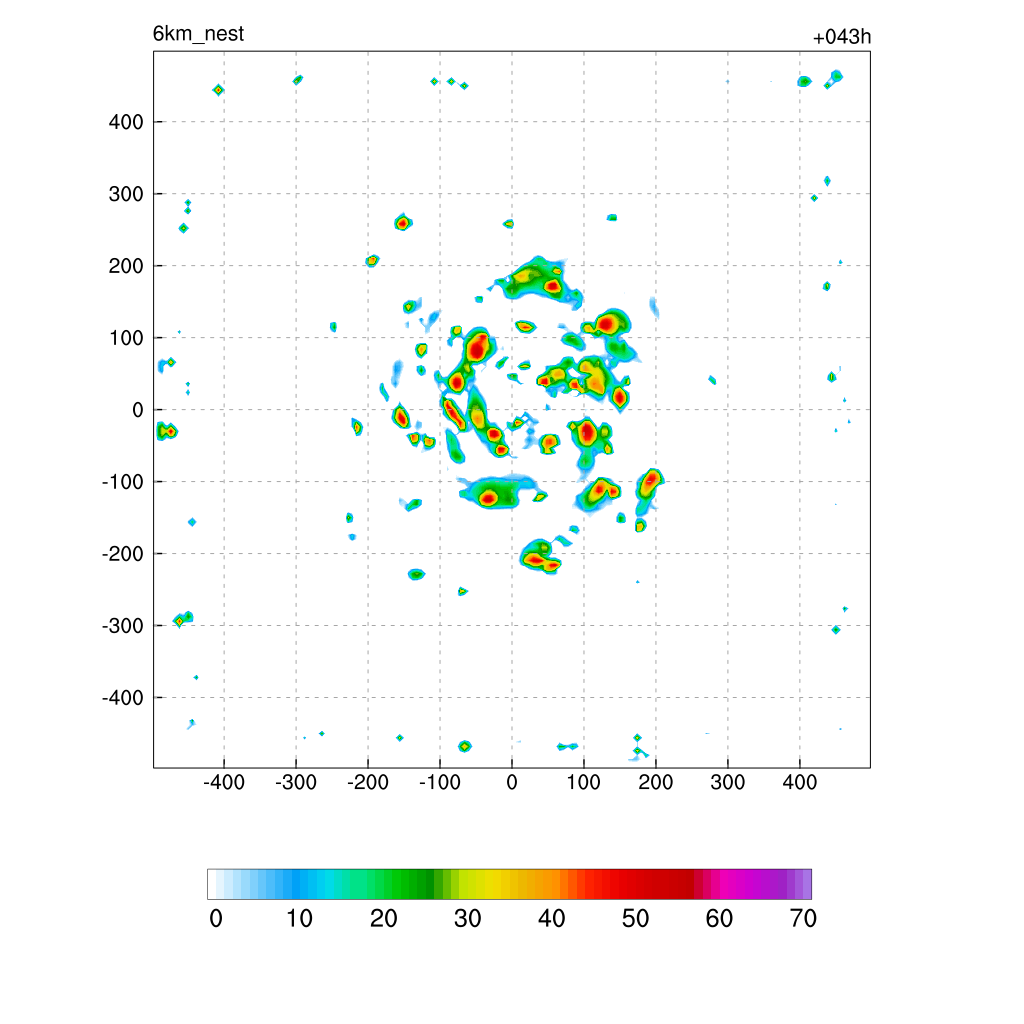The height and width of the screenshot is (1024, 1024).
Task: Click the colorbar label '60'
Action: (719, 918)
